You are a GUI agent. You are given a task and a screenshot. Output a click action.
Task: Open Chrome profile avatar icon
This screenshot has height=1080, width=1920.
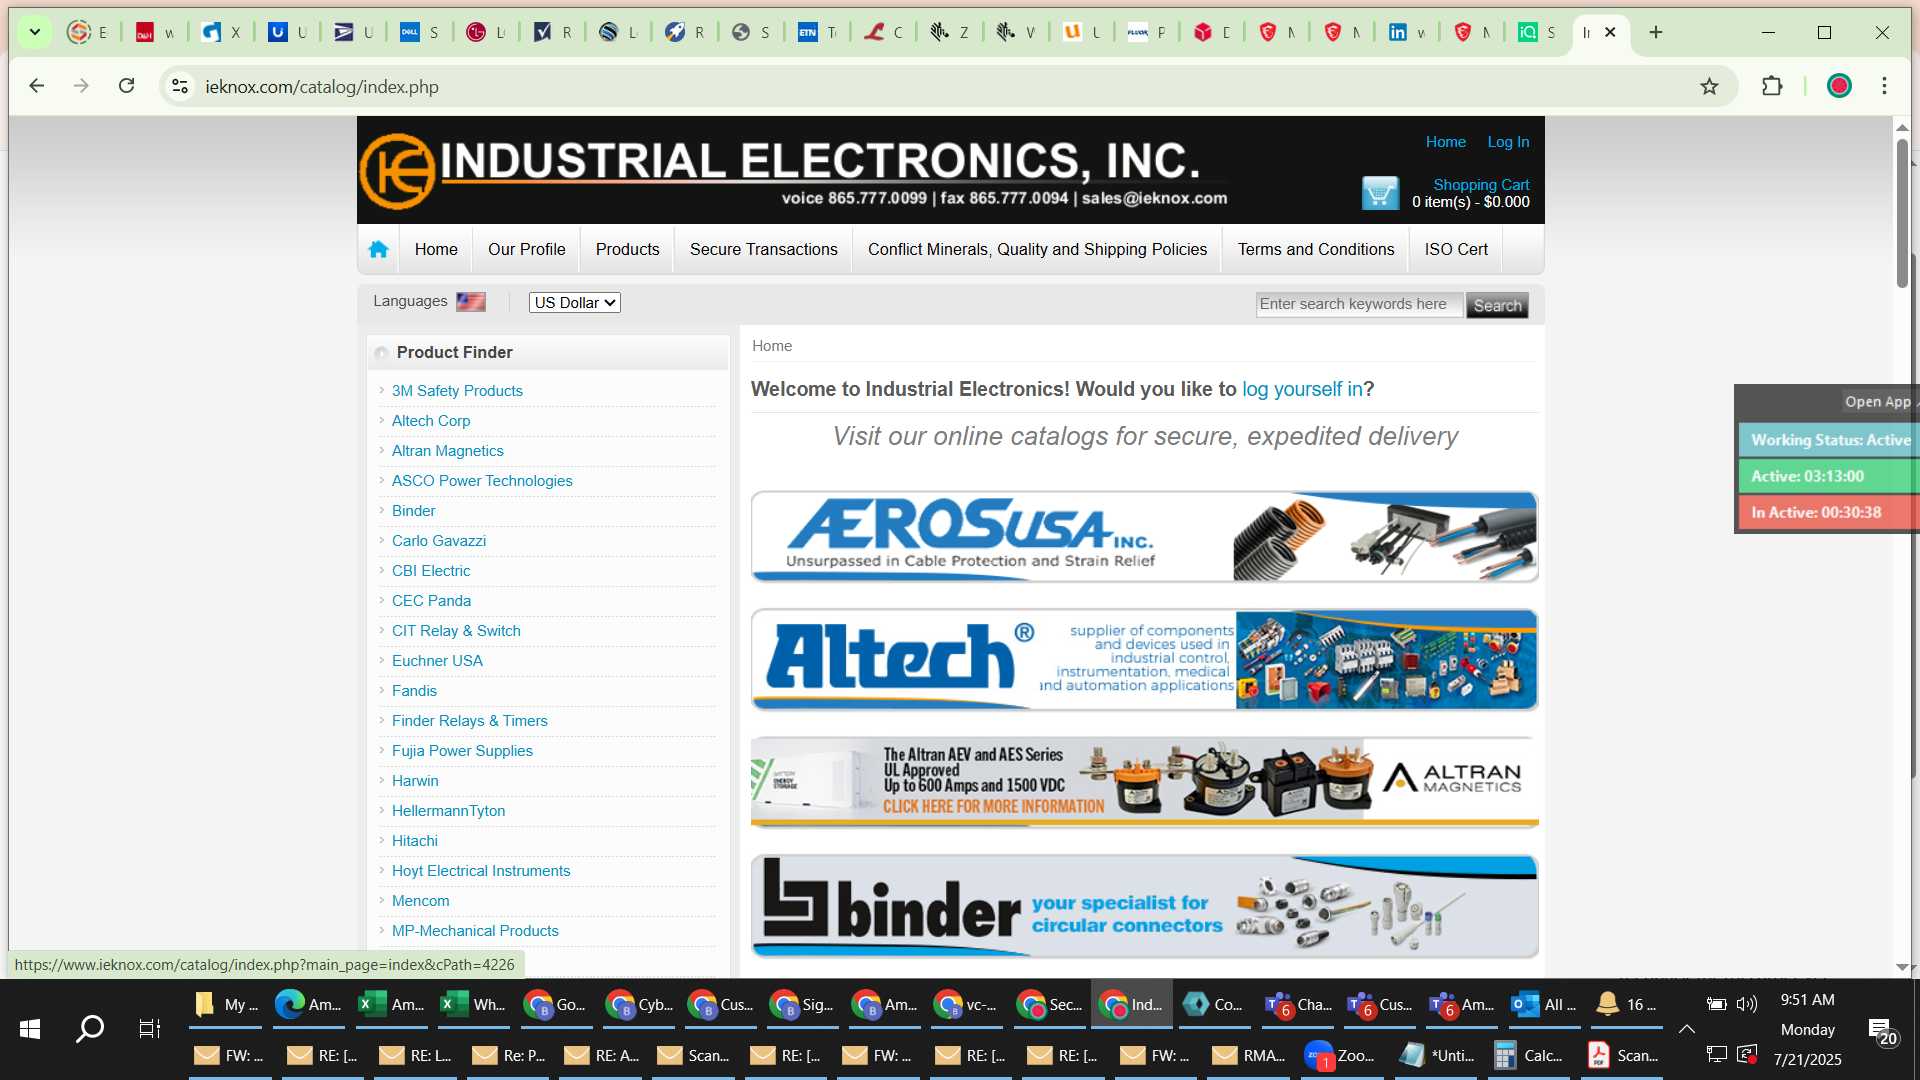coord(1839,86)
